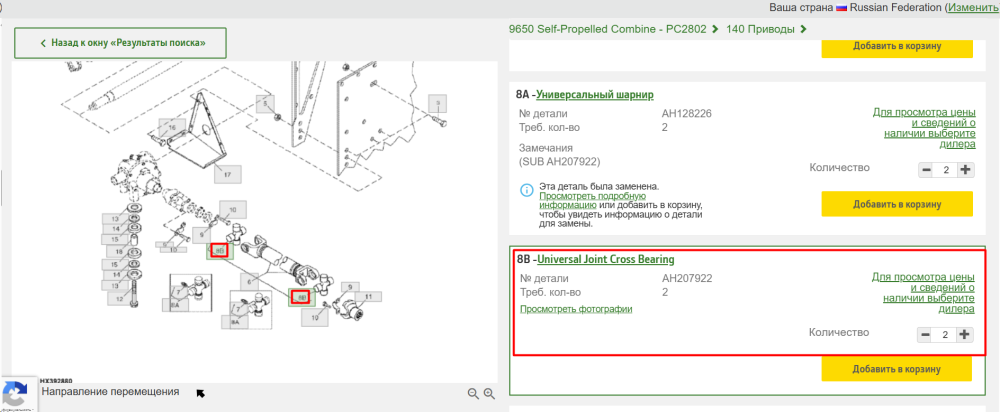Open 140 Приводы breadcrumb
The image size is (1000, 412).
[760, 29]
